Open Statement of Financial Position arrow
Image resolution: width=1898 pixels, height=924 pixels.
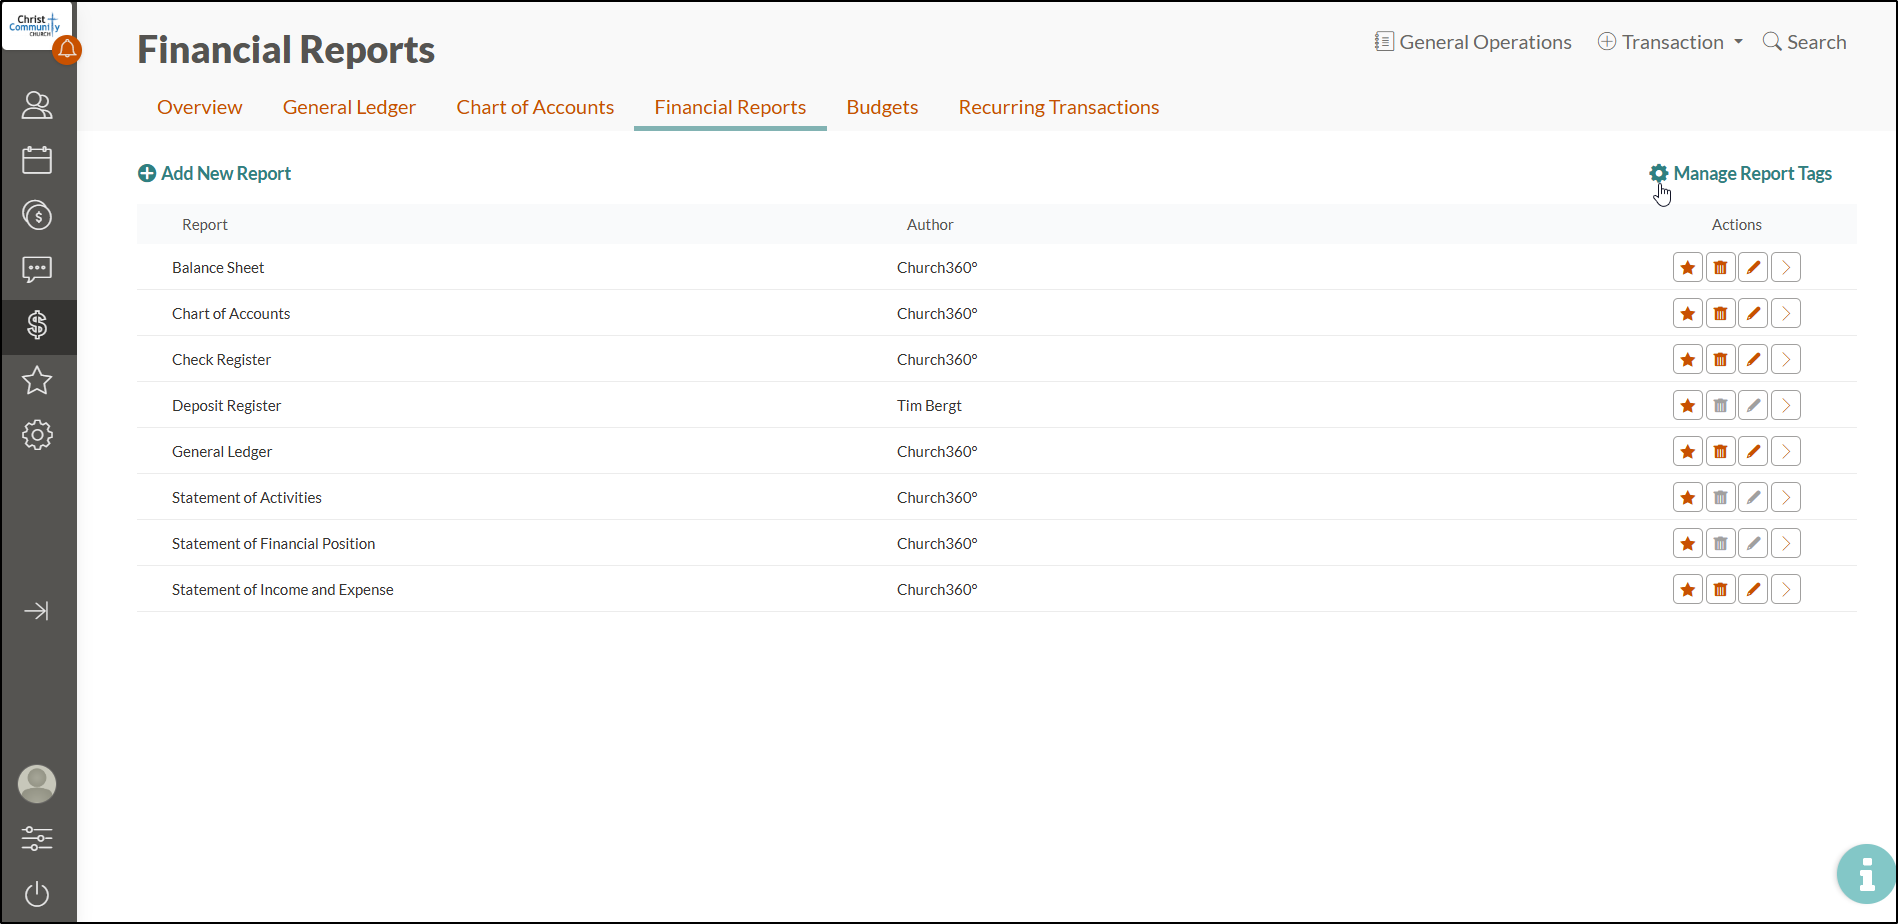pos(1786,544)
